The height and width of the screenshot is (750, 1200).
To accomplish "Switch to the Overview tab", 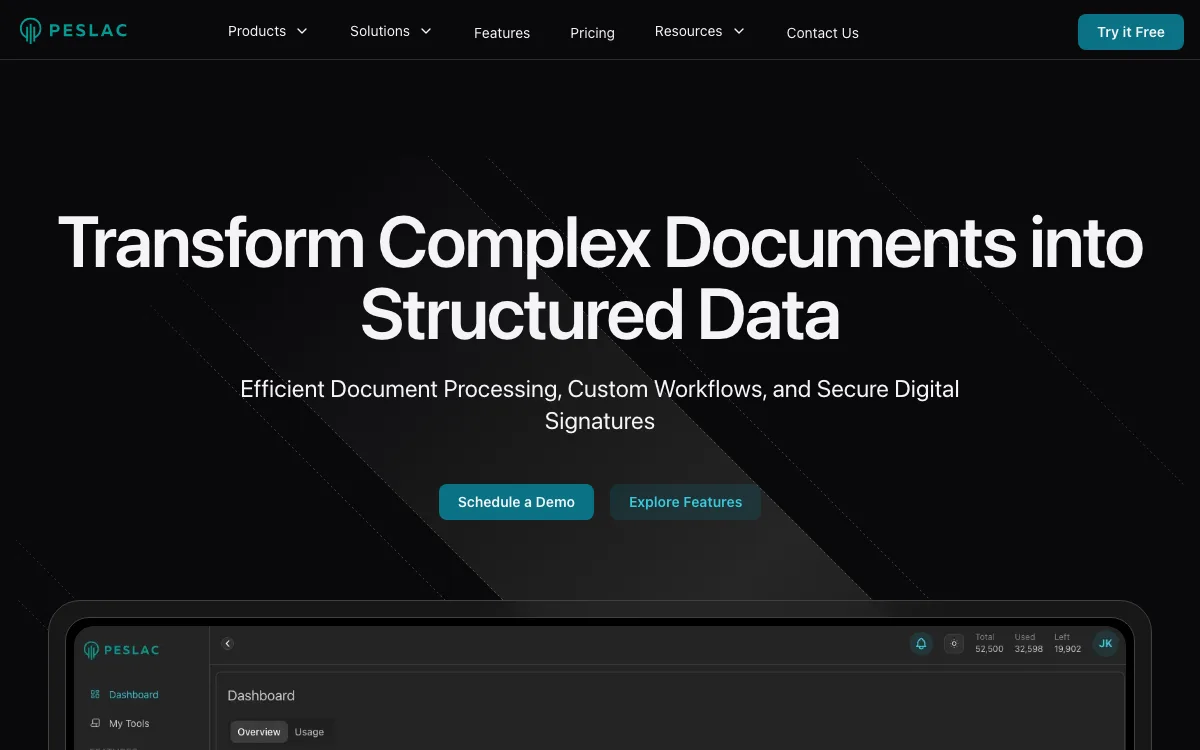I will (x=259, y=732).
